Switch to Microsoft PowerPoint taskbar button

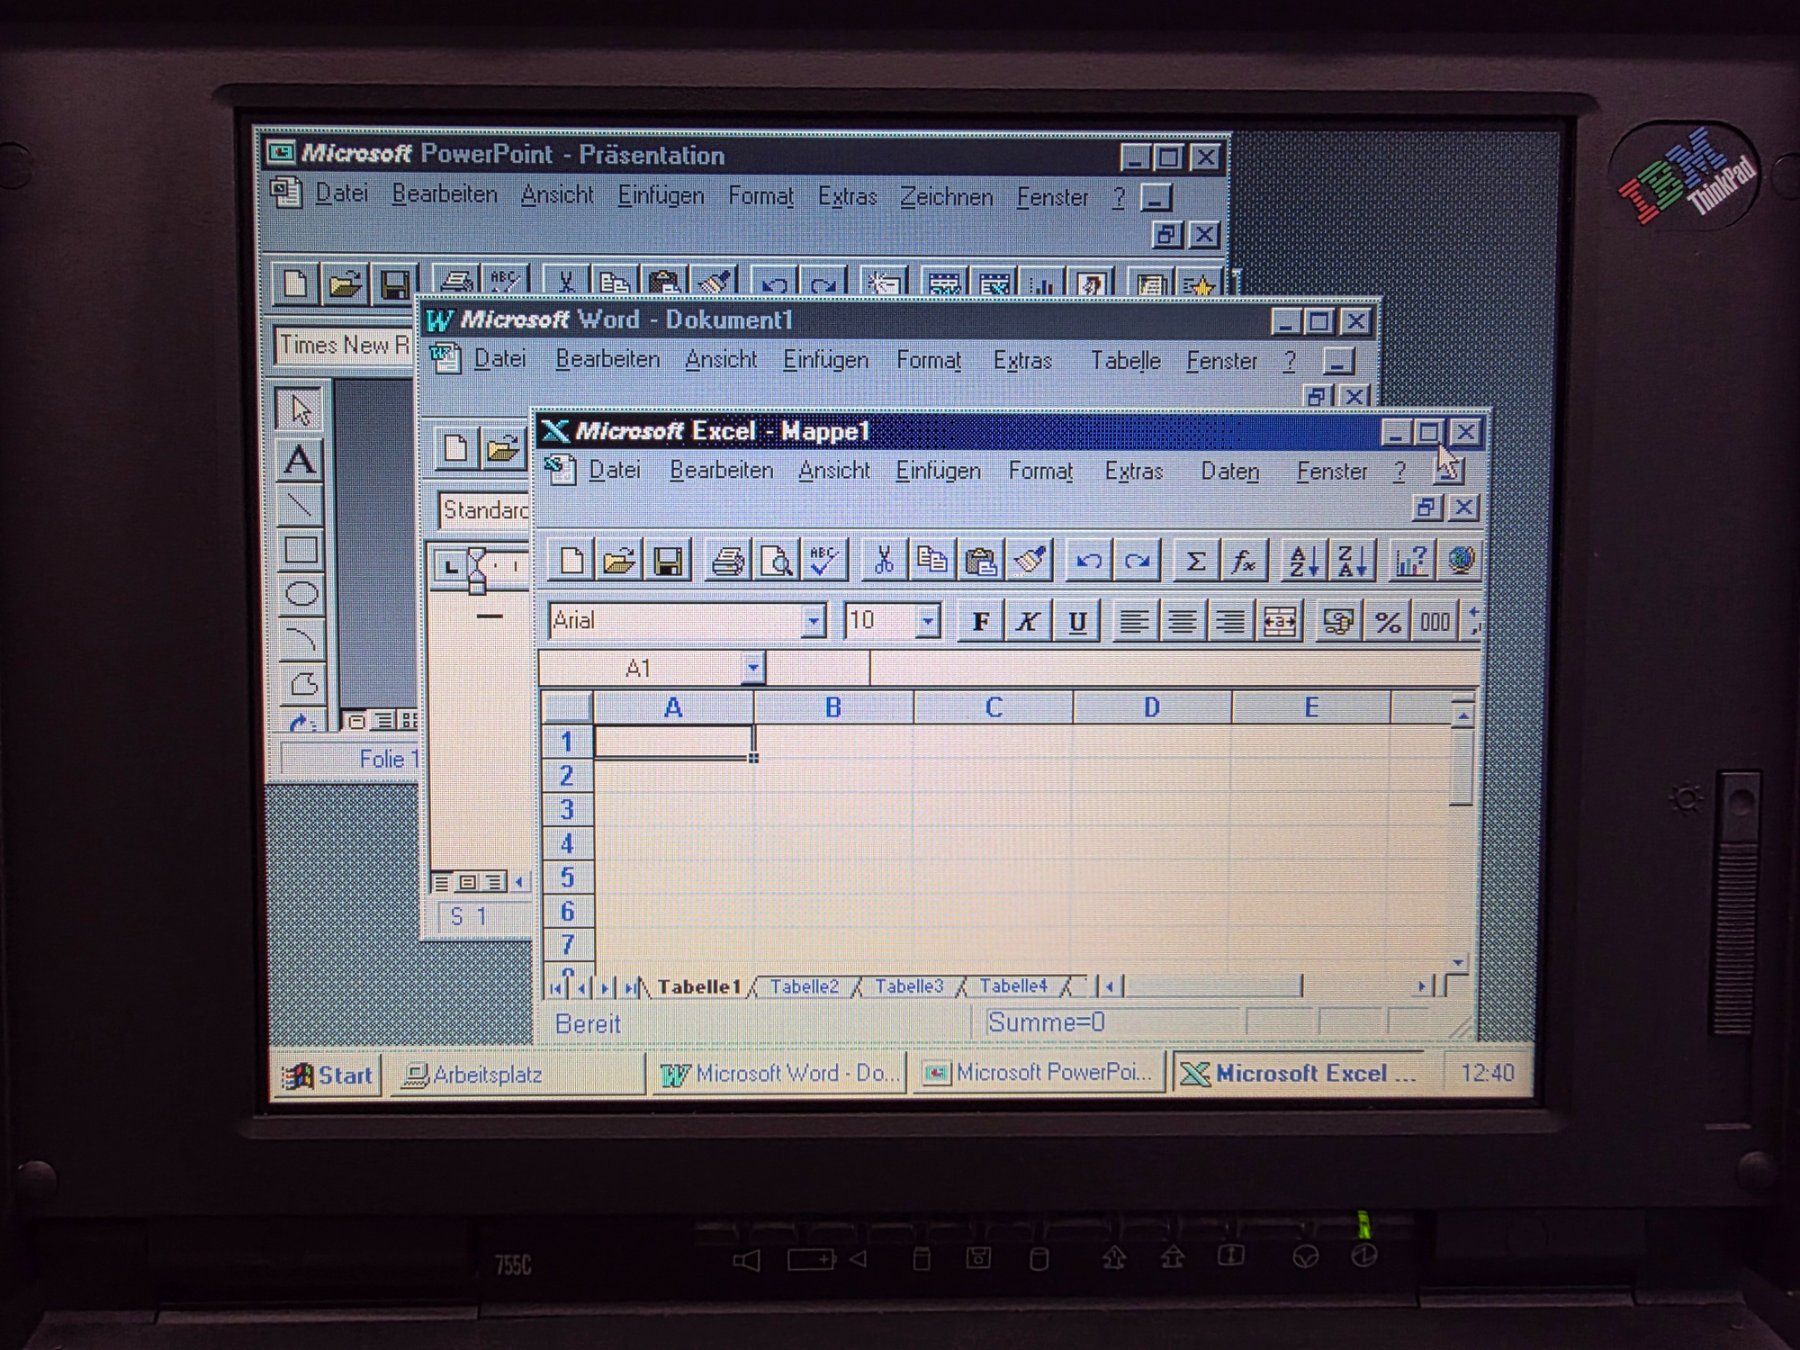tap(1040, 1073)
